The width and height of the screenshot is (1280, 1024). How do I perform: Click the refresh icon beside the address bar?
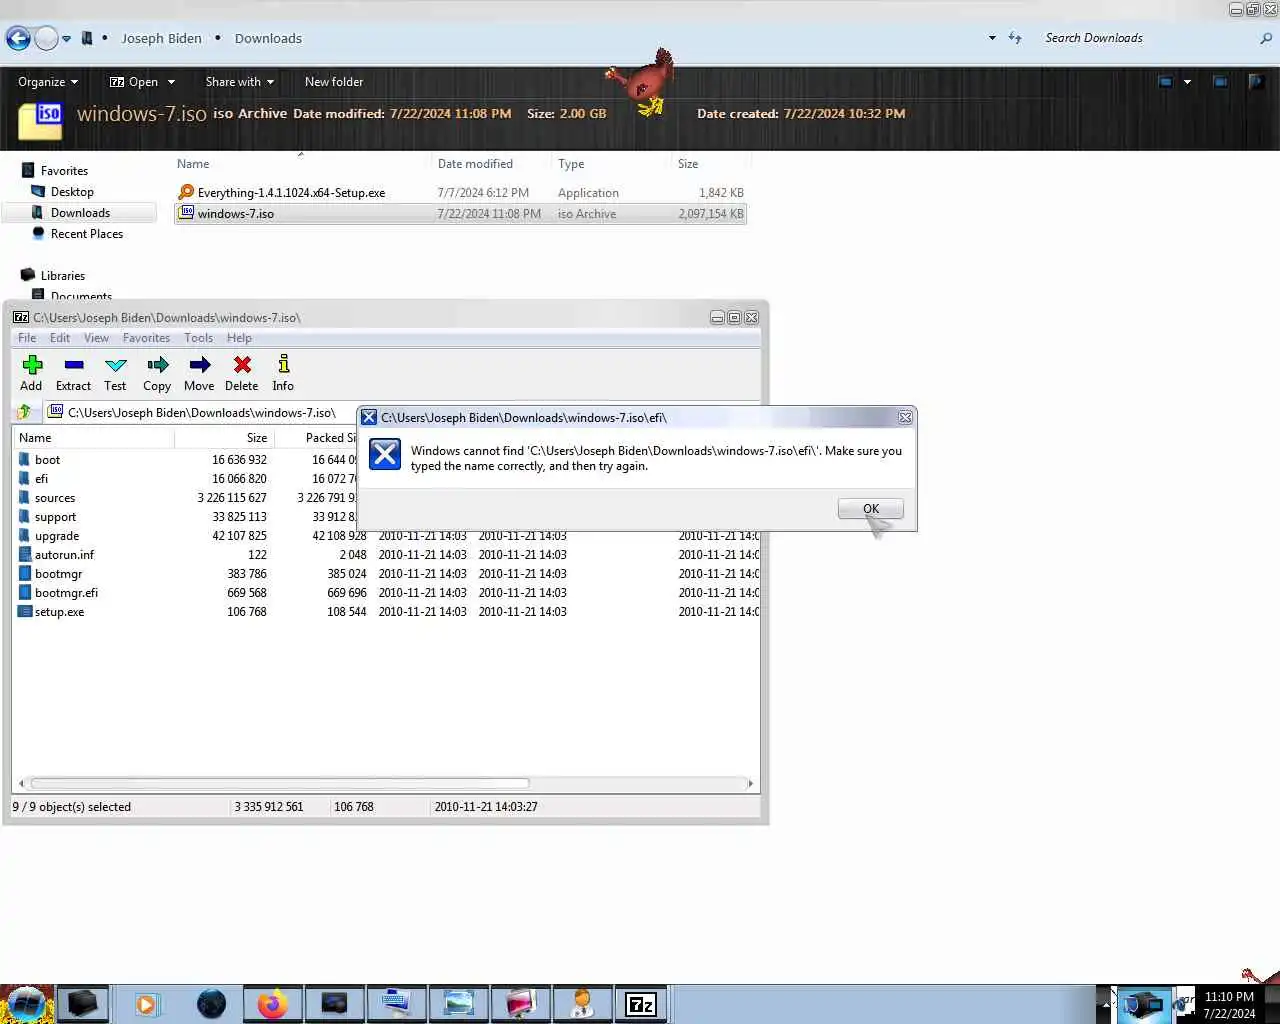[1015, 38]
